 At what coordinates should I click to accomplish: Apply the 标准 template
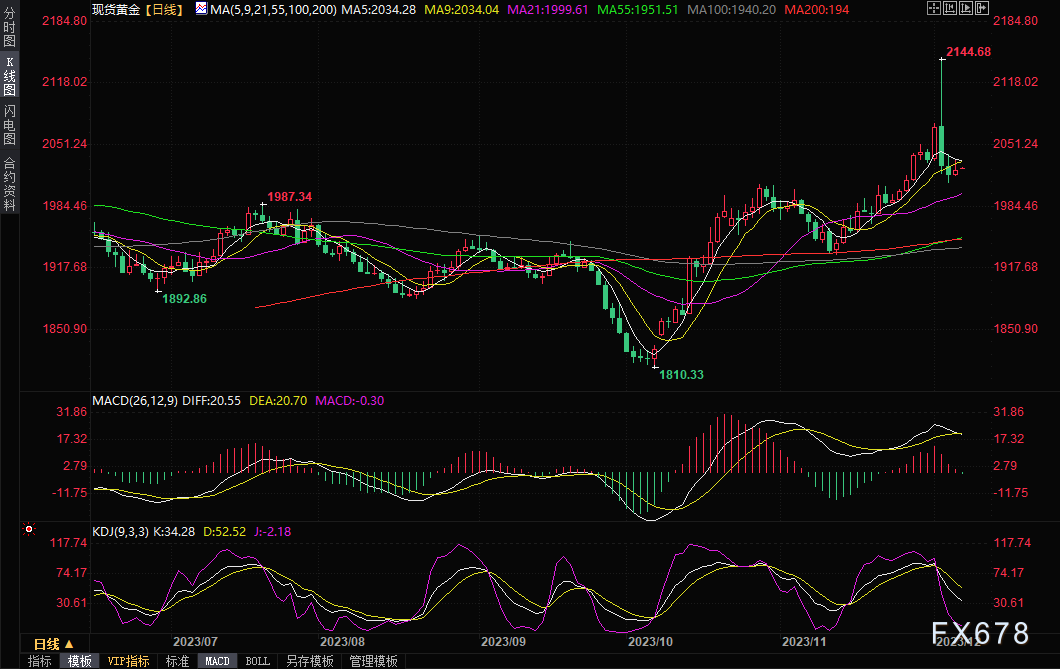(177, 661)
